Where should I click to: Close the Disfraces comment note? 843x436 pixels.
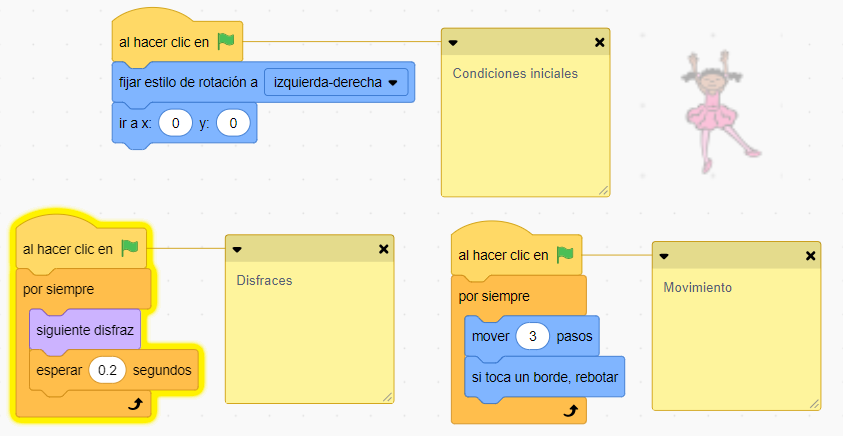[x=383, y=249]
